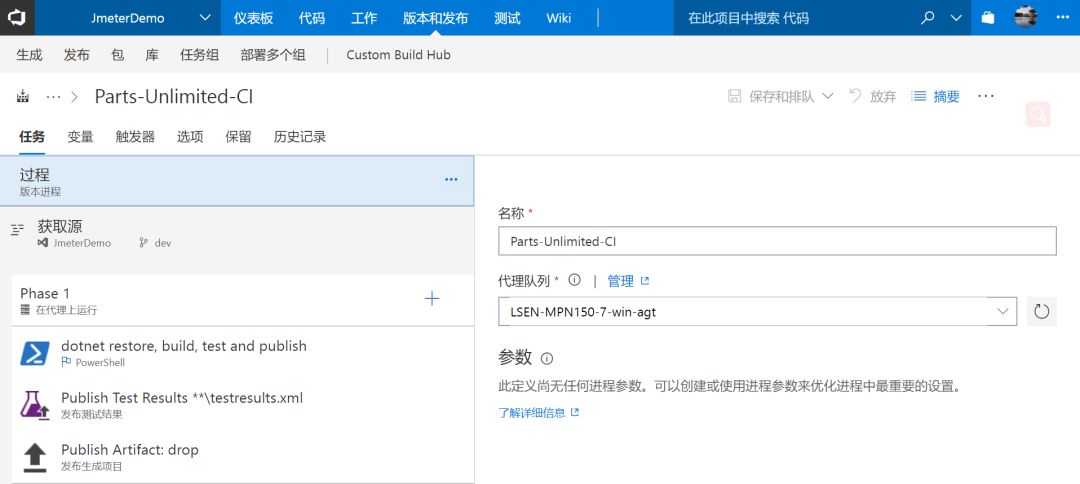
Task: Open the user profile avatar
Action: click(x=1026, y=18)
